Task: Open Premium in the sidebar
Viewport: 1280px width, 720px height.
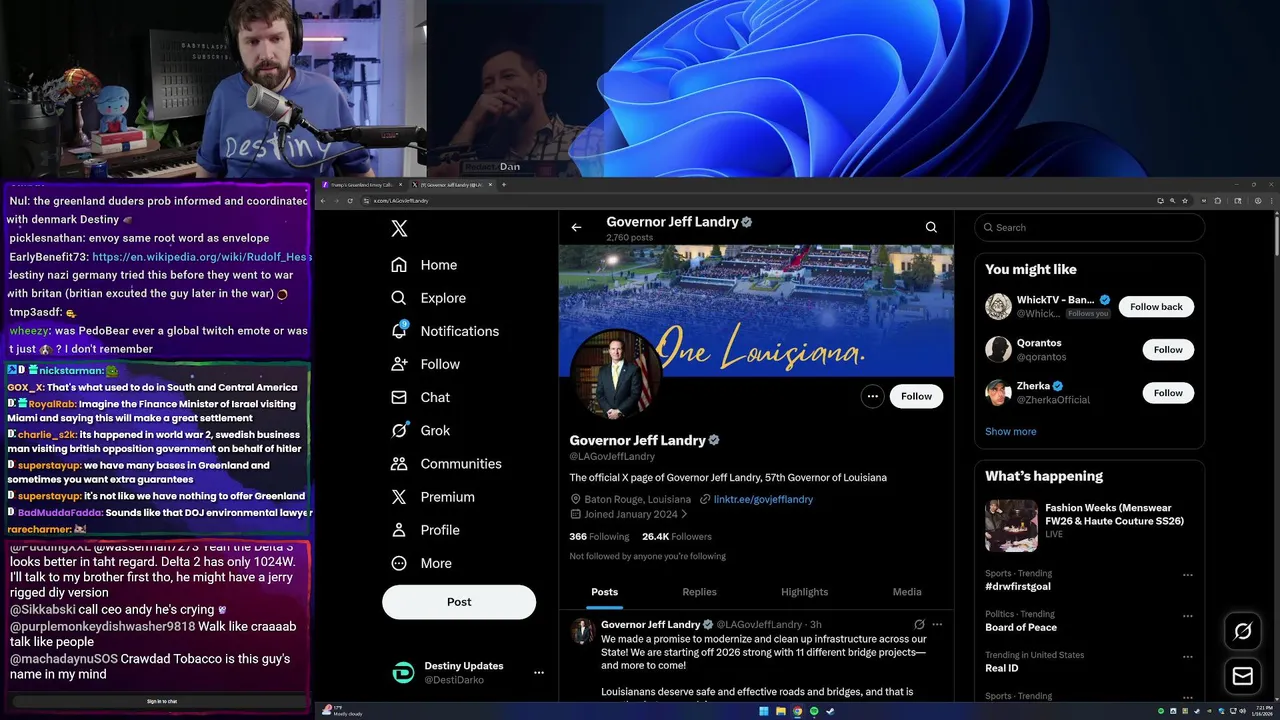Action: coord(433,497)
